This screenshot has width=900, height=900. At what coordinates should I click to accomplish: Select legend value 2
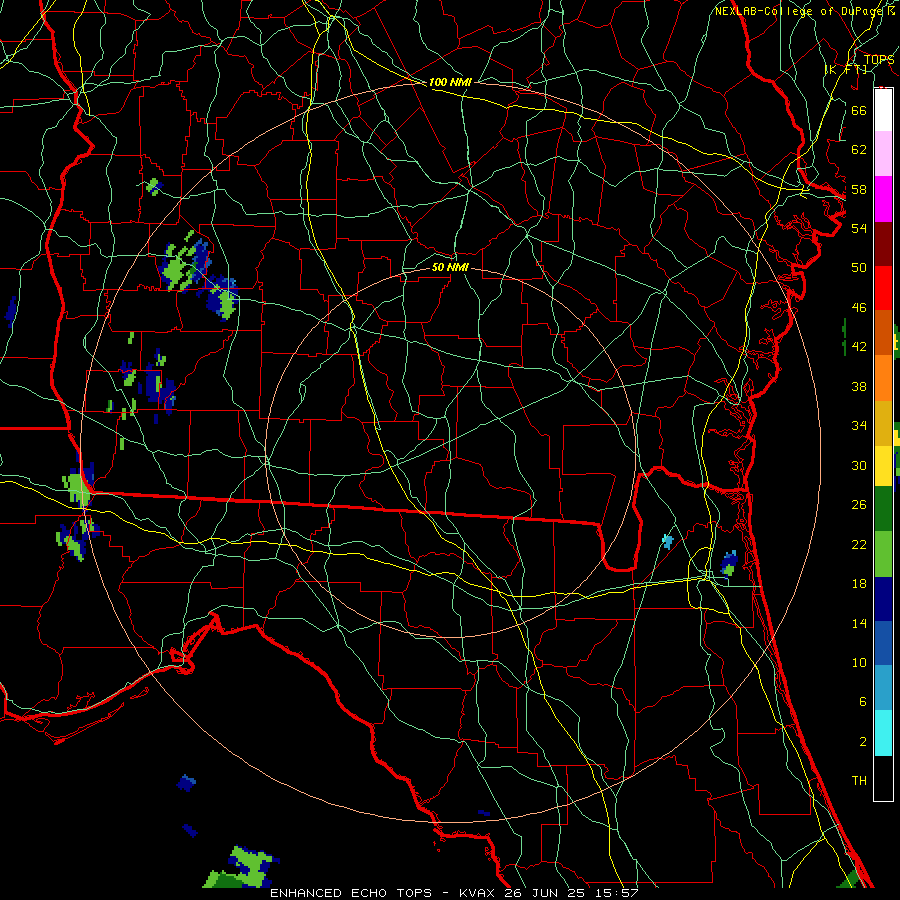click(862, 742)
